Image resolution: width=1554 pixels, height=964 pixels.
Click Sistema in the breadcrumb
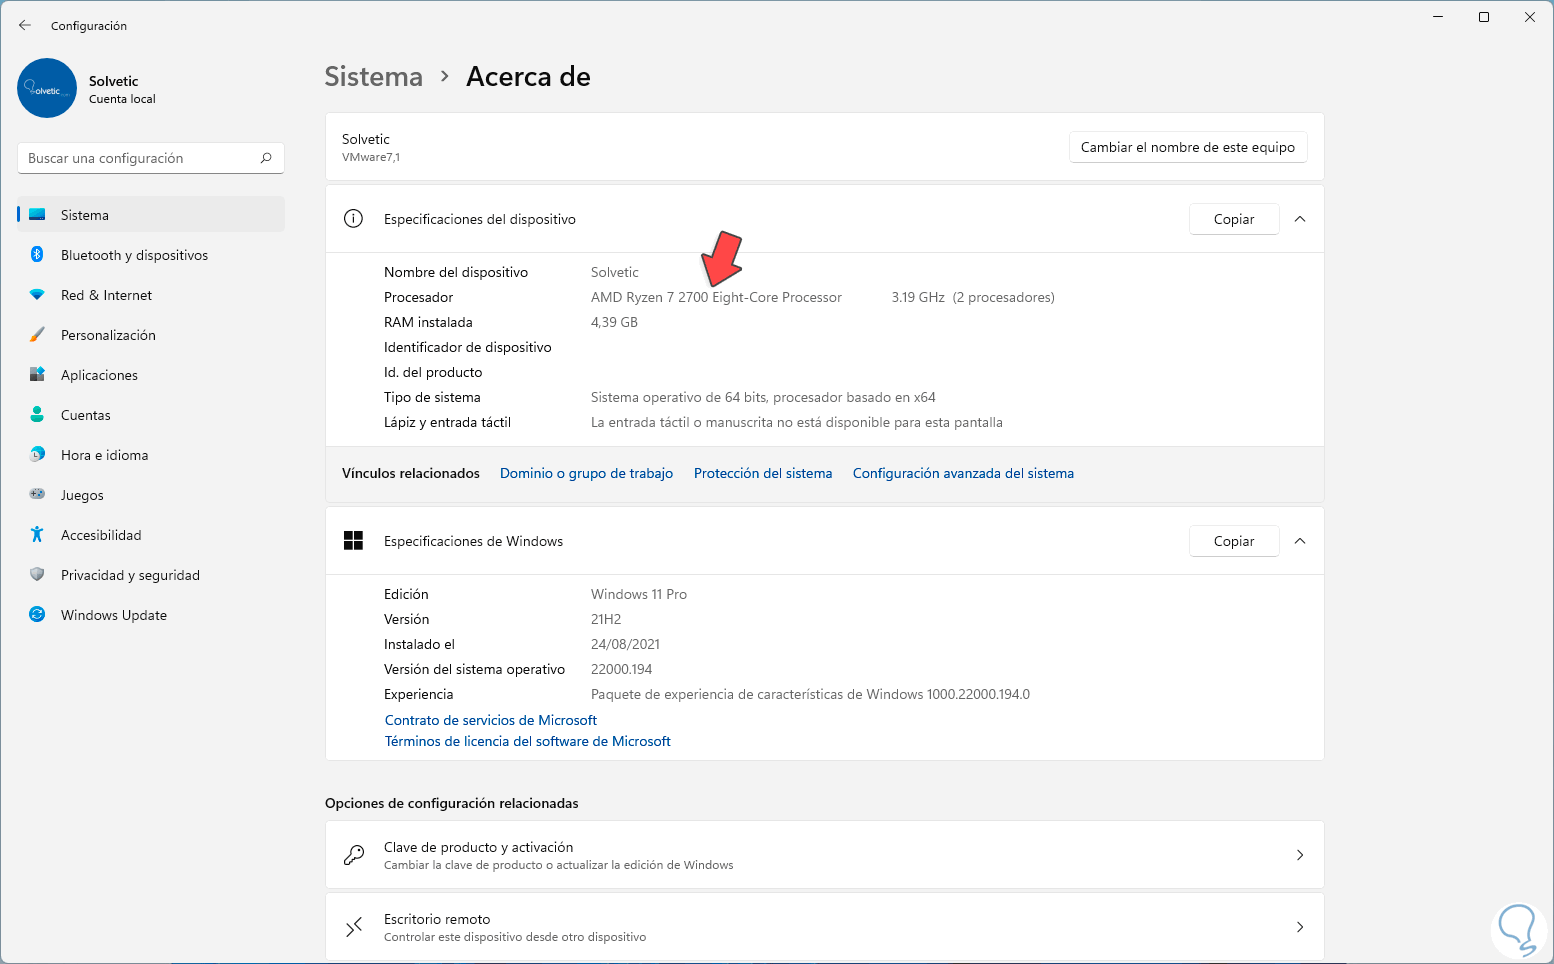(x=374, y=77)
